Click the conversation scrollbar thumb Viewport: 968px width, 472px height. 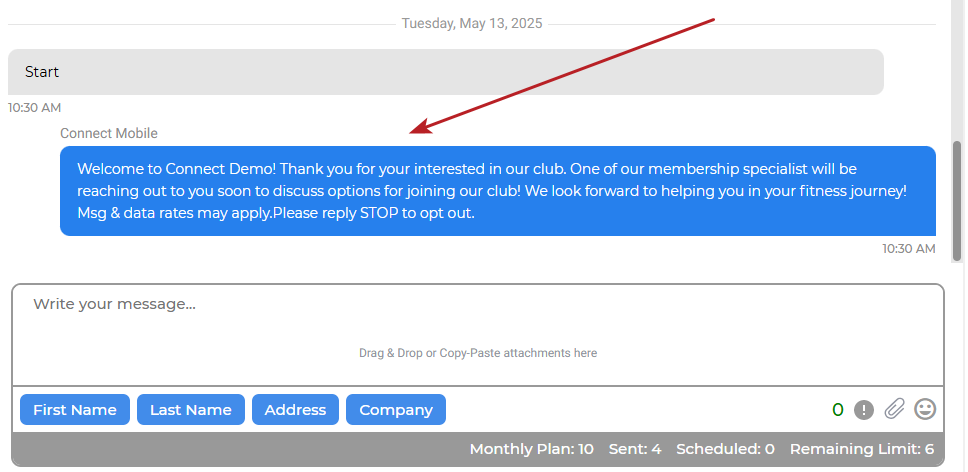click(957, 201)
